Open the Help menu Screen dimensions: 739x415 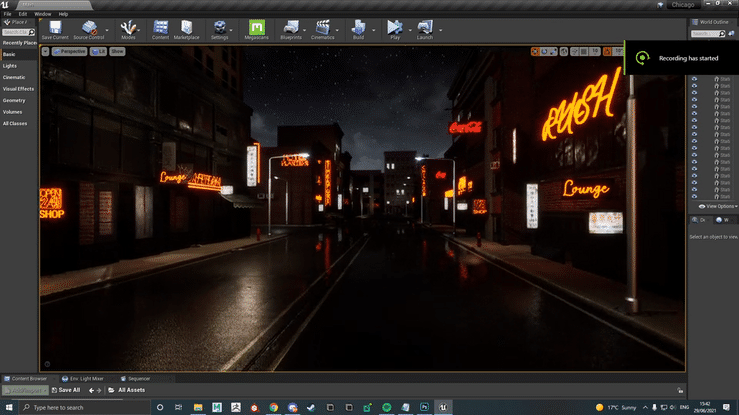pos(63,14)
